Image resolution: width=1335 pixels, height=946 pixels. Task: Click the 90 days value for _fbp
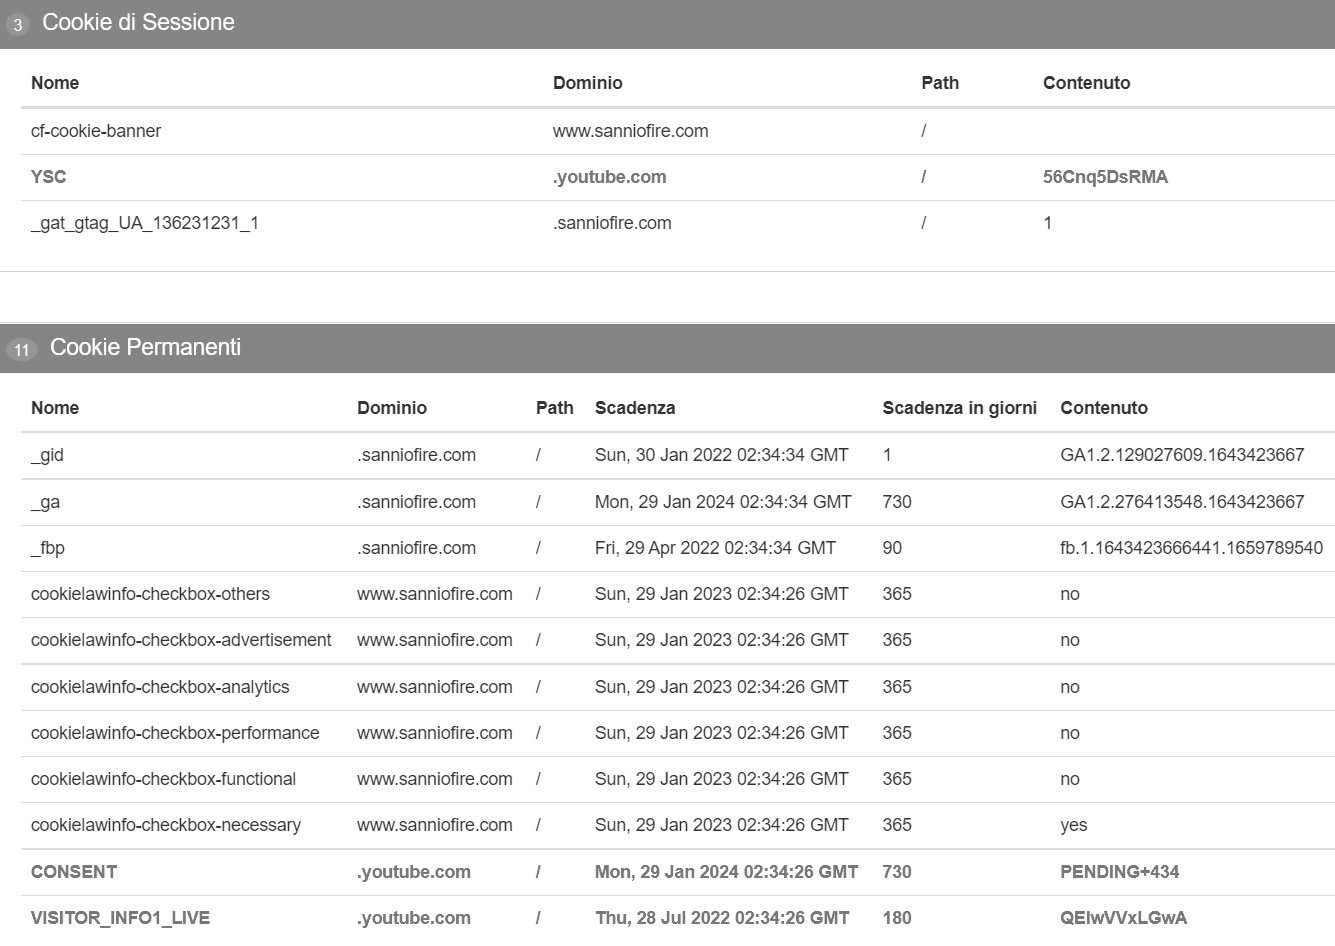[x=892, y=548]
